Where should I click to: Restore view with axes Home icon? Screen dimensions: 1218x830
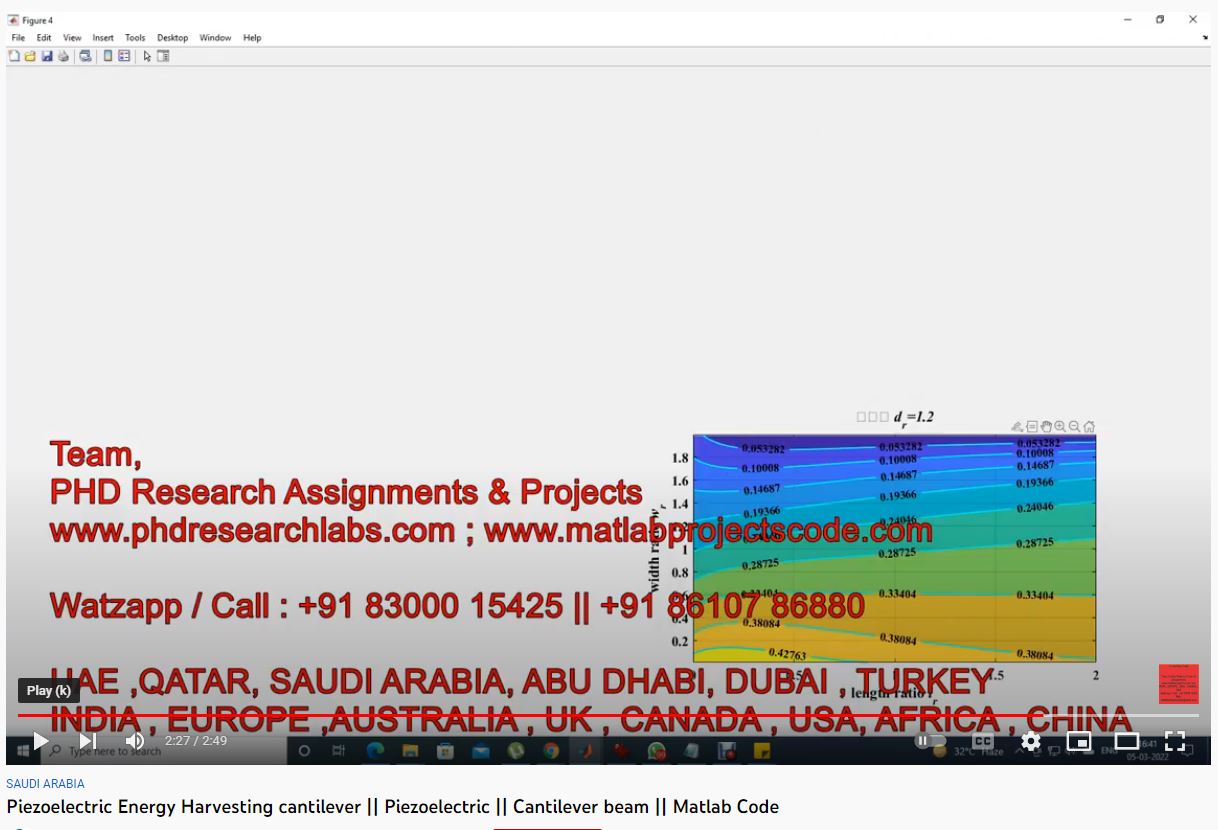[1089, 426]
